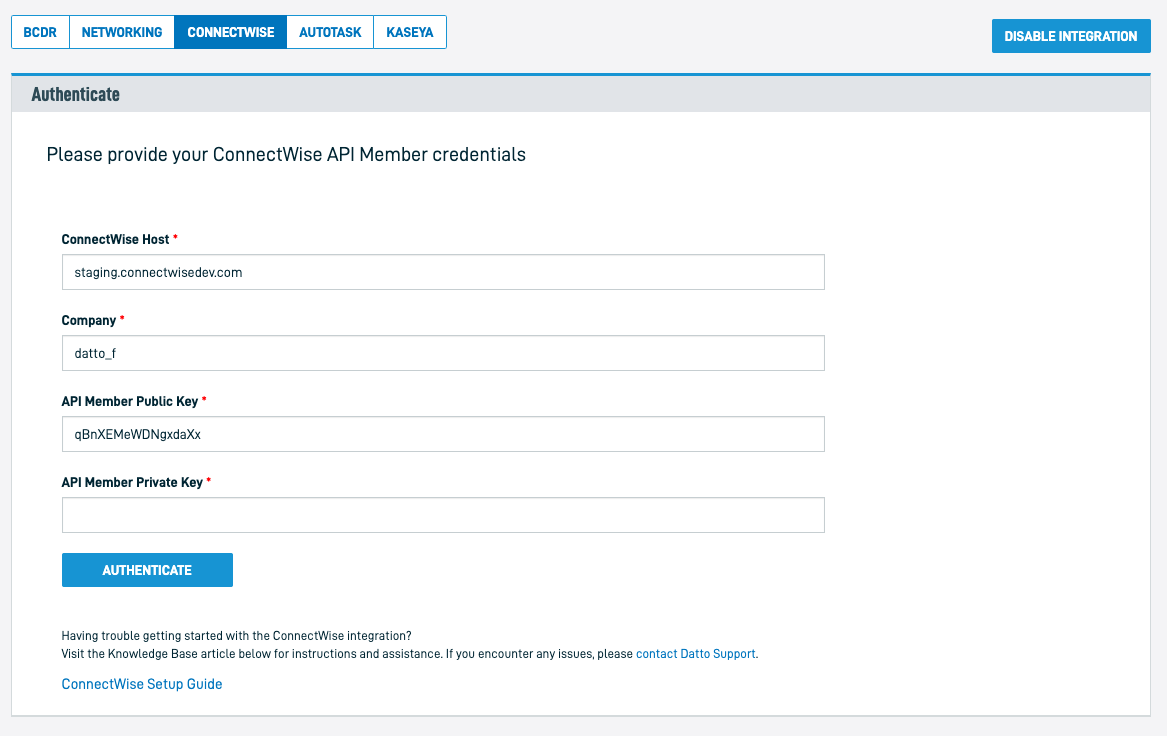The image size is (1167, 736).
Task: Click into the Company input field
Action: pos(443,353)
